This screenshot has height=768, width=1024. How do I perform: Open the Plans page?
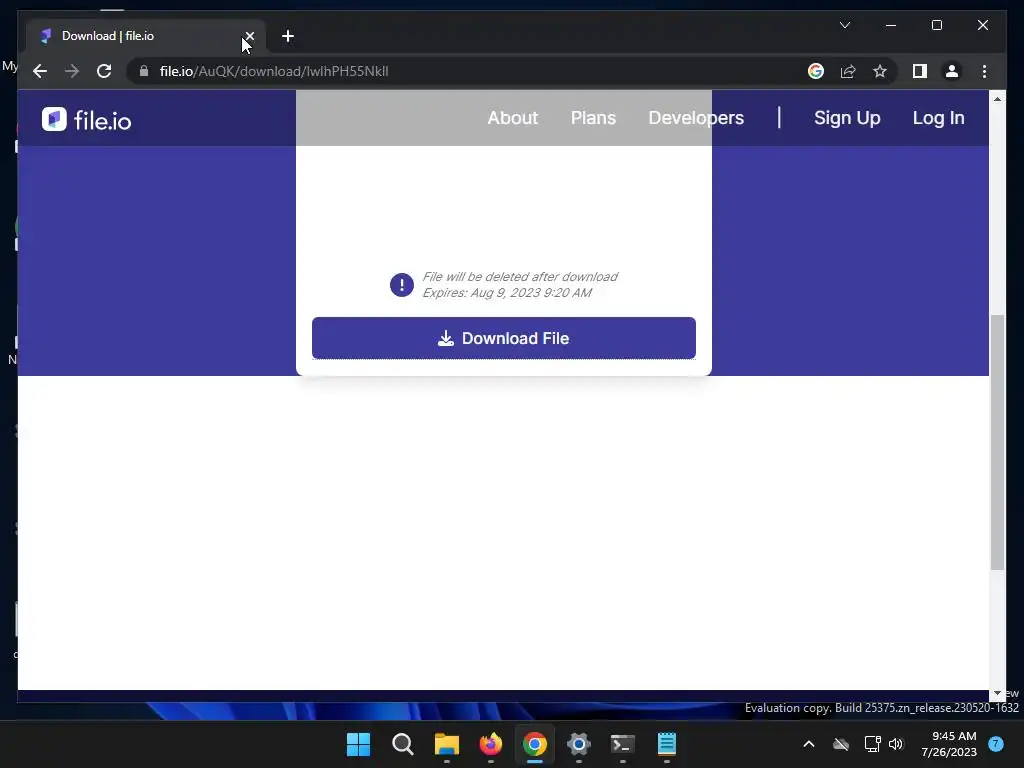point(593,118)
